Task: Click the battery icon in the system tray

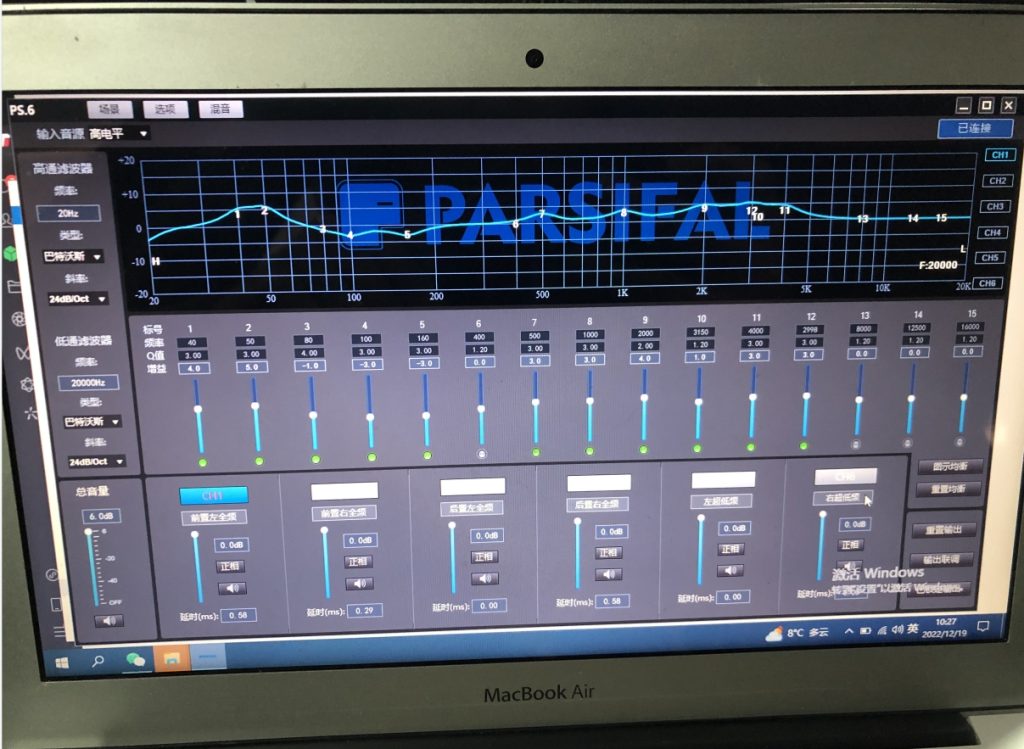Action: click(x=865, y=631)
